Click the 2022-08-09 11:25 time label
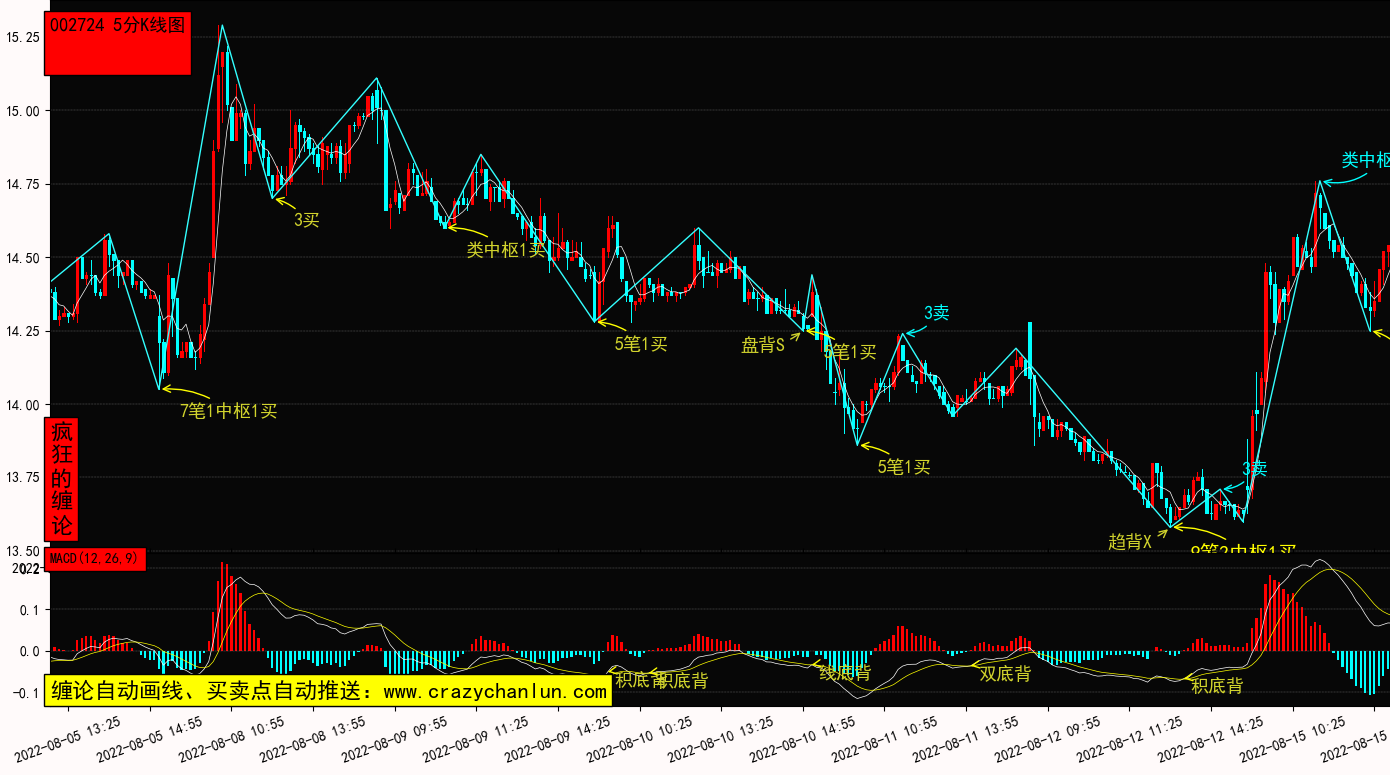1390x775 pixels. coord(477,738)
